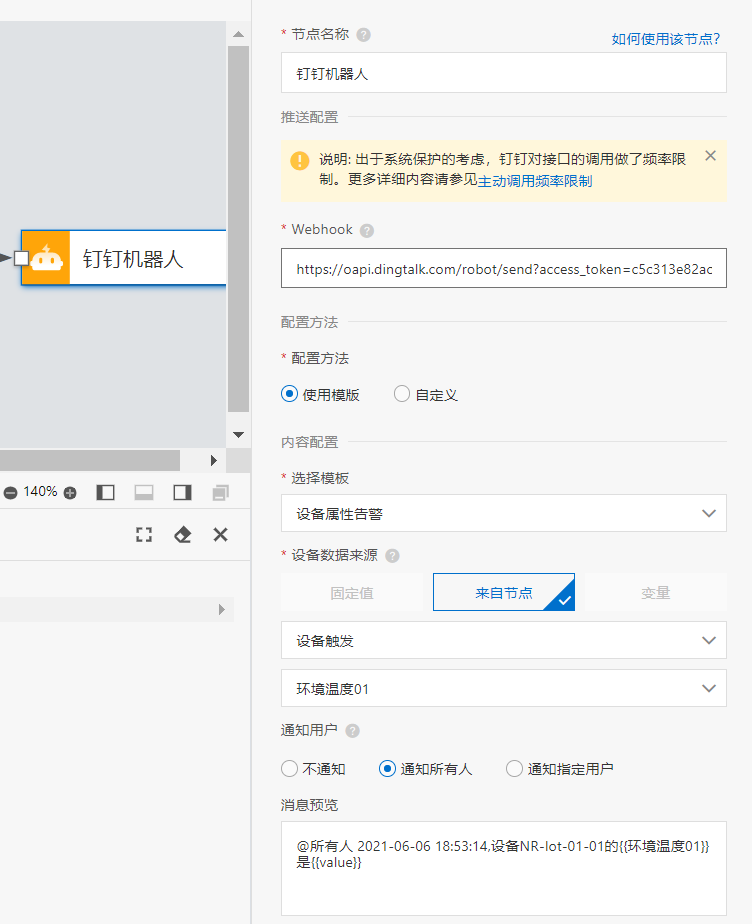Switch data source to 固定值 tab
The height and width of the screenshot is (924, 752).
click(x=352, y=592)
